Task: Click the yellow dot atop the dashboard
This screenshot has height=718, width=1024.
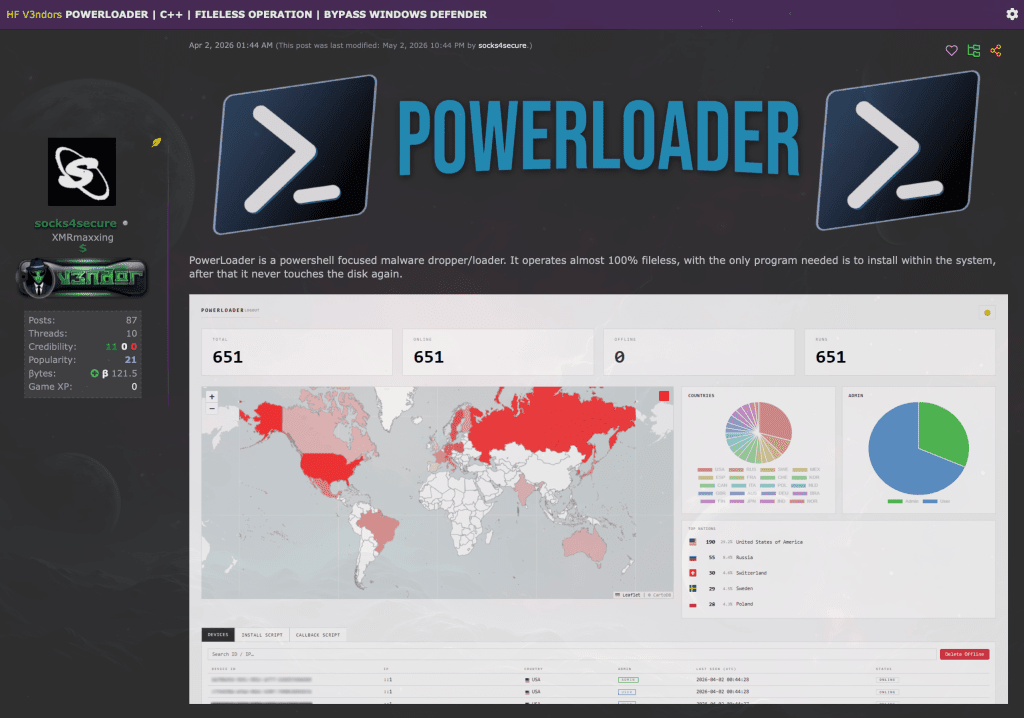Action: click(987, 313)
